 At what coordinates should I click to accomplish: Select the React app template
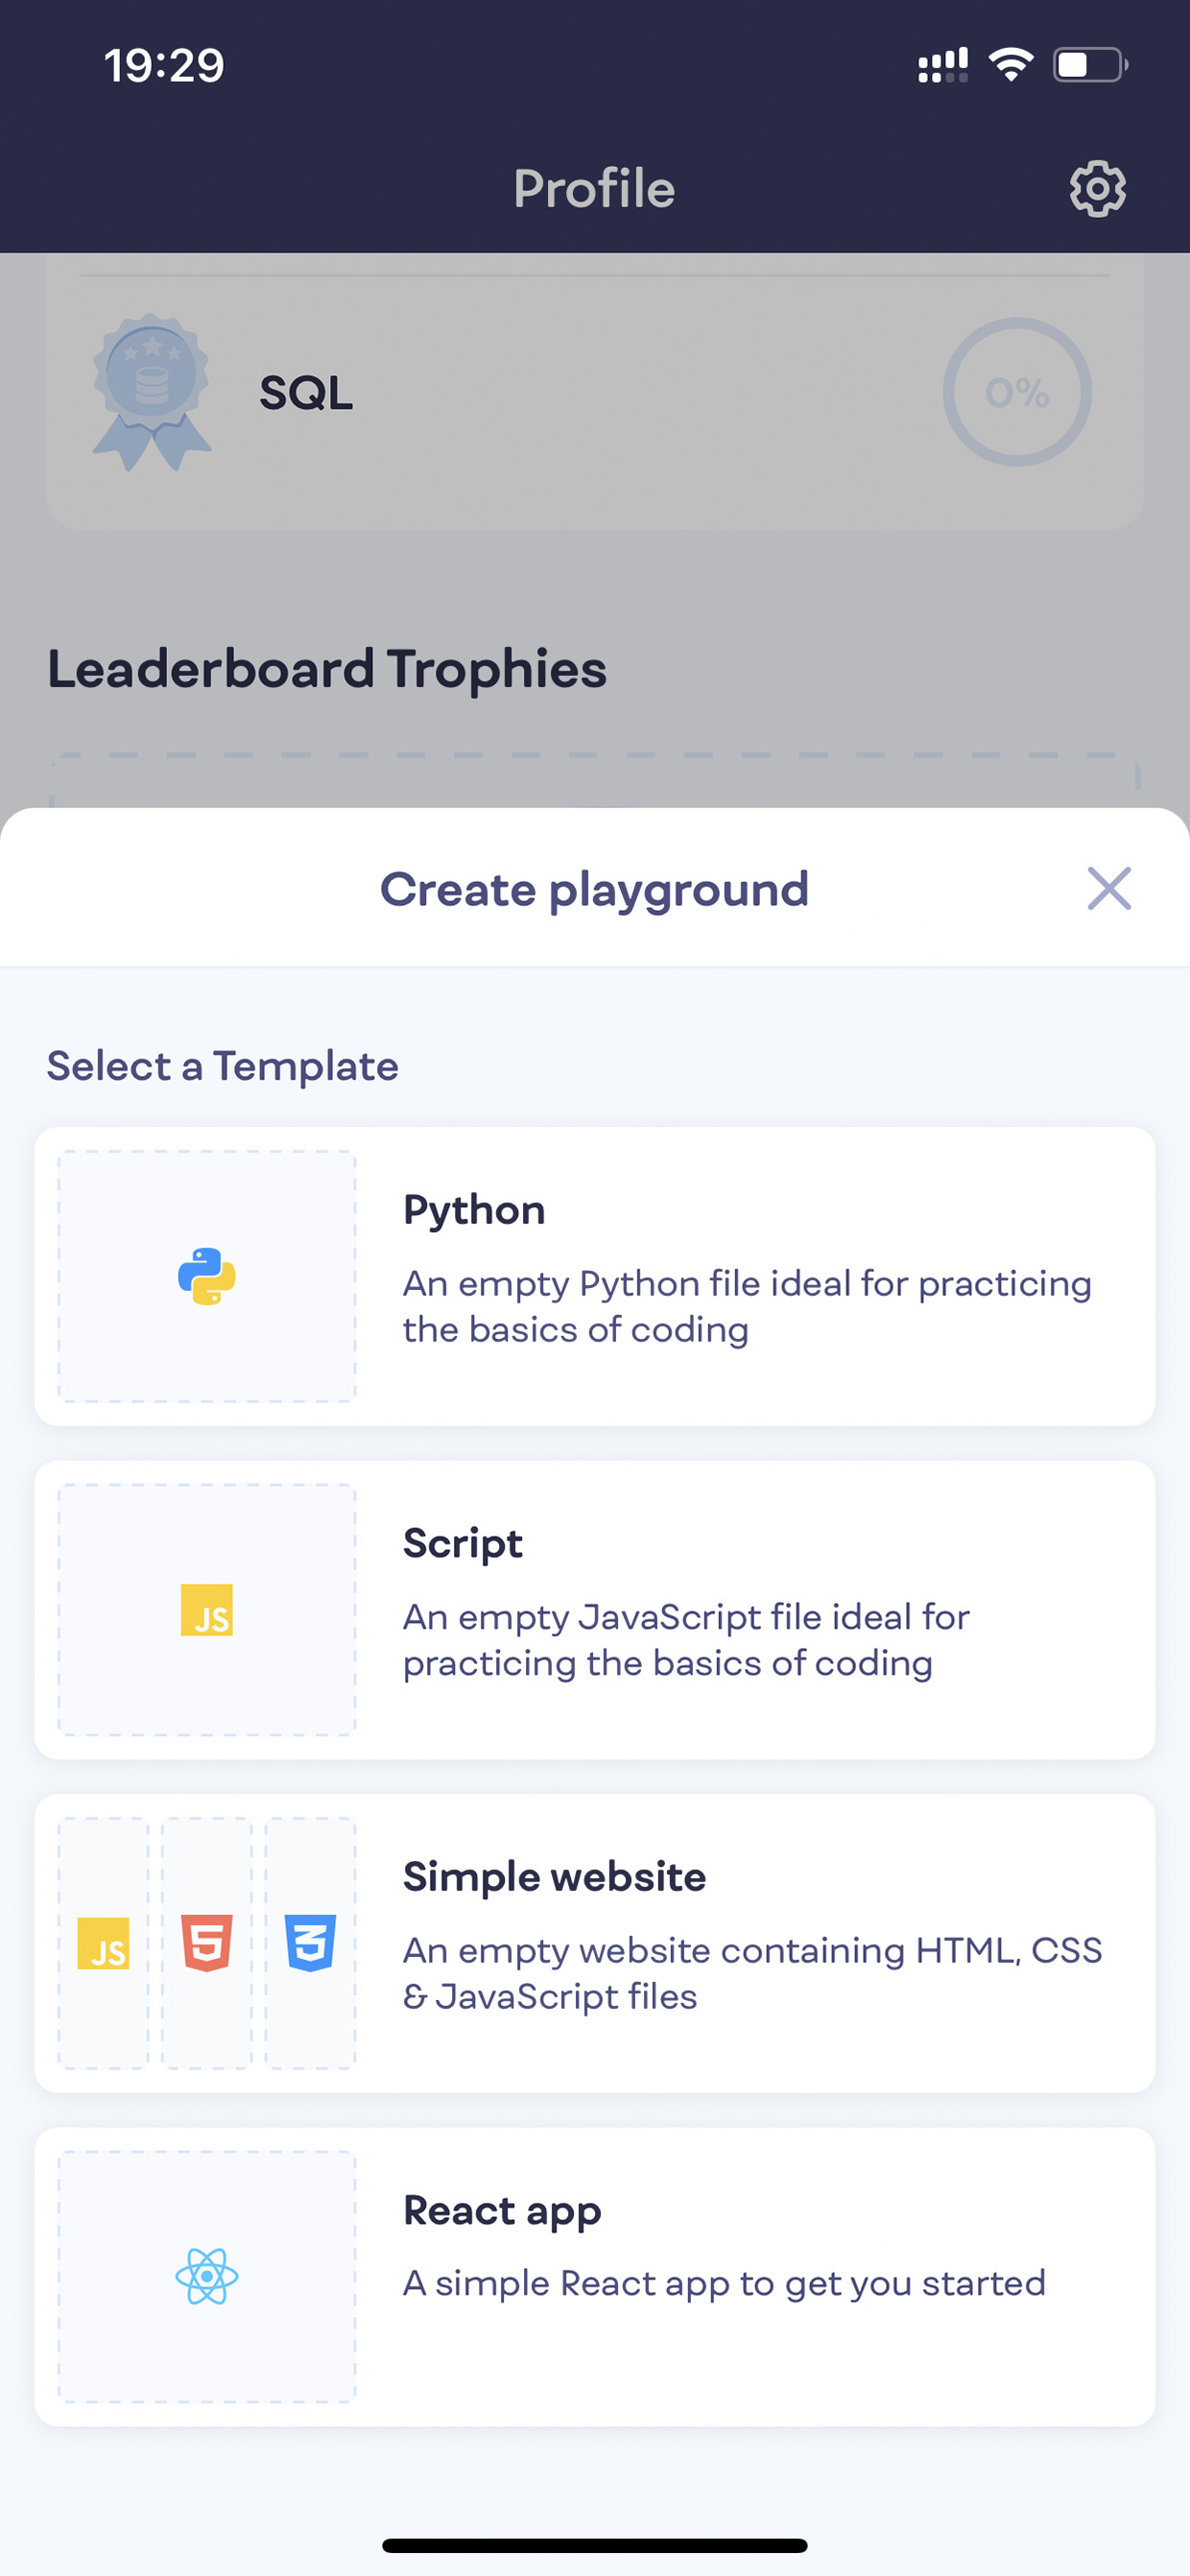[x=595, y=2276]
